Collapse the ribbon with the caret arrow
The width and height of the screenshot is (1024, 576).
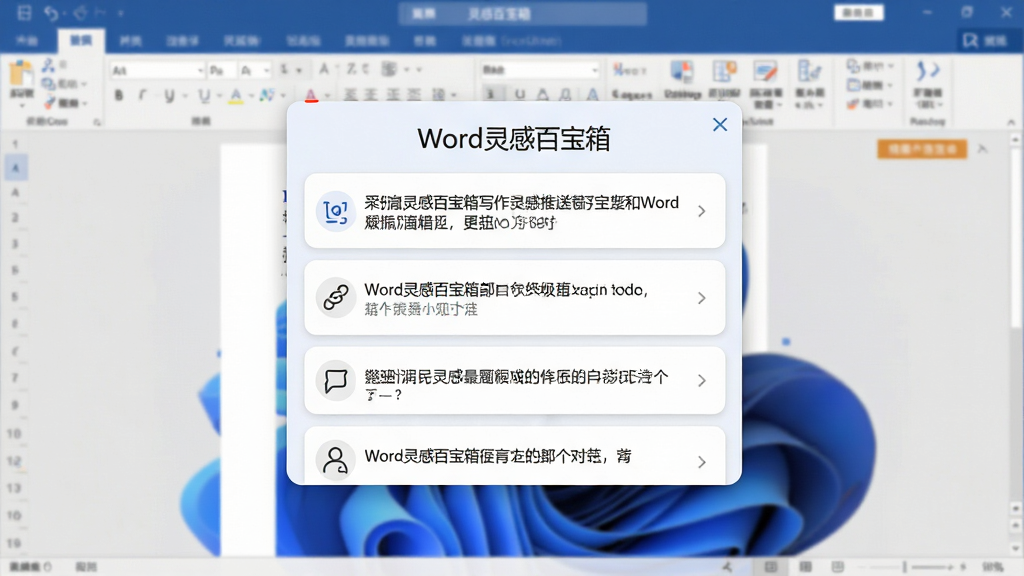click(1011, 122)
